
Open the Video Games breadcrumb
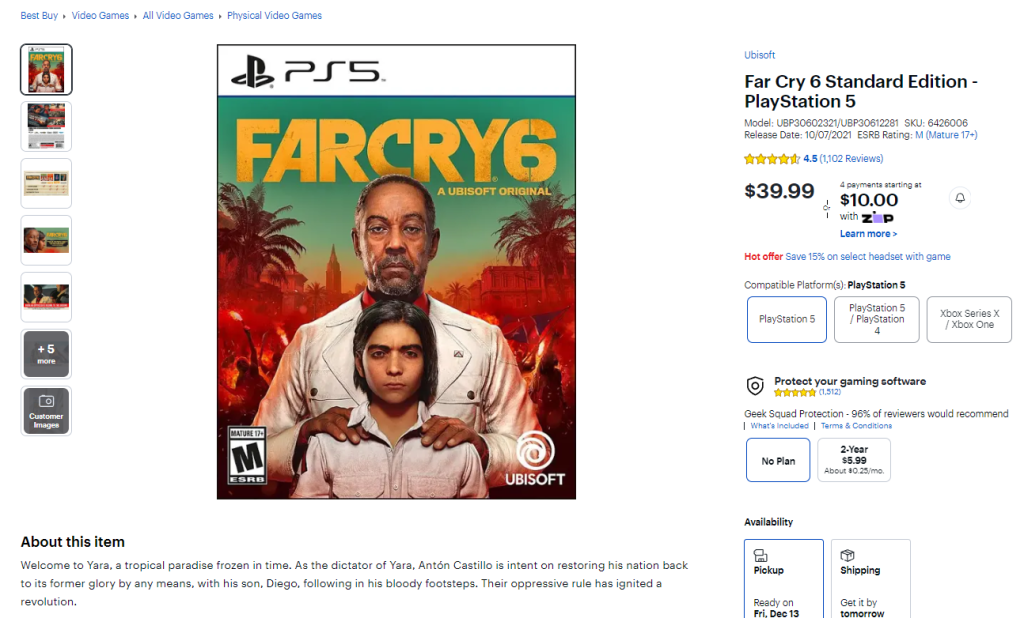click(x=100, y=16)
